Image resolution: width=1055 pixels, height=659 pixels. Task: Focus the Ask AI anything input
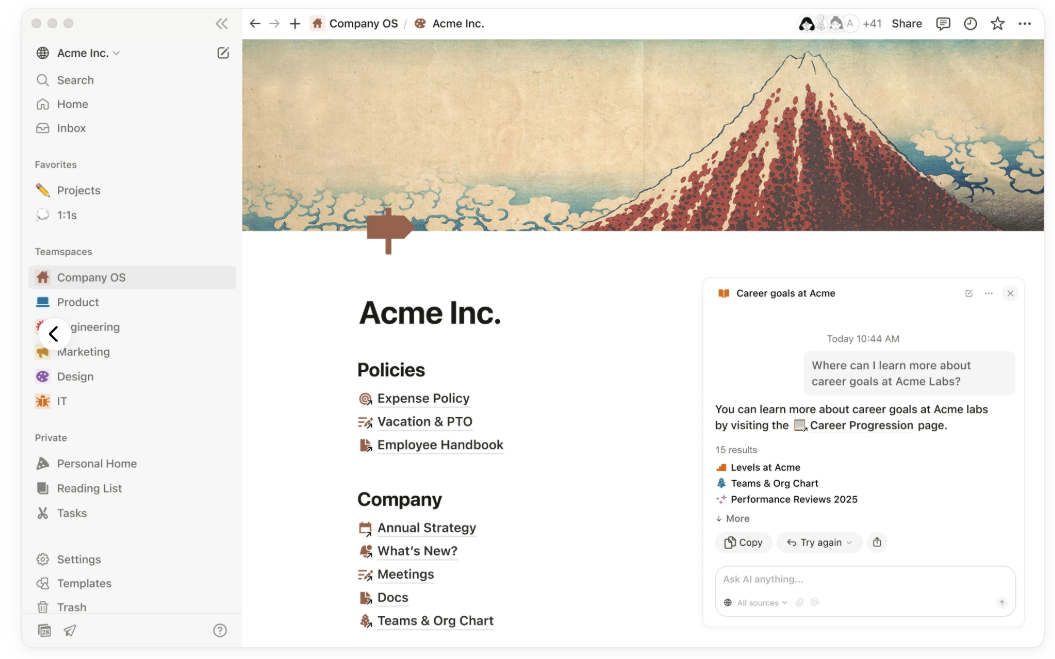865,580
